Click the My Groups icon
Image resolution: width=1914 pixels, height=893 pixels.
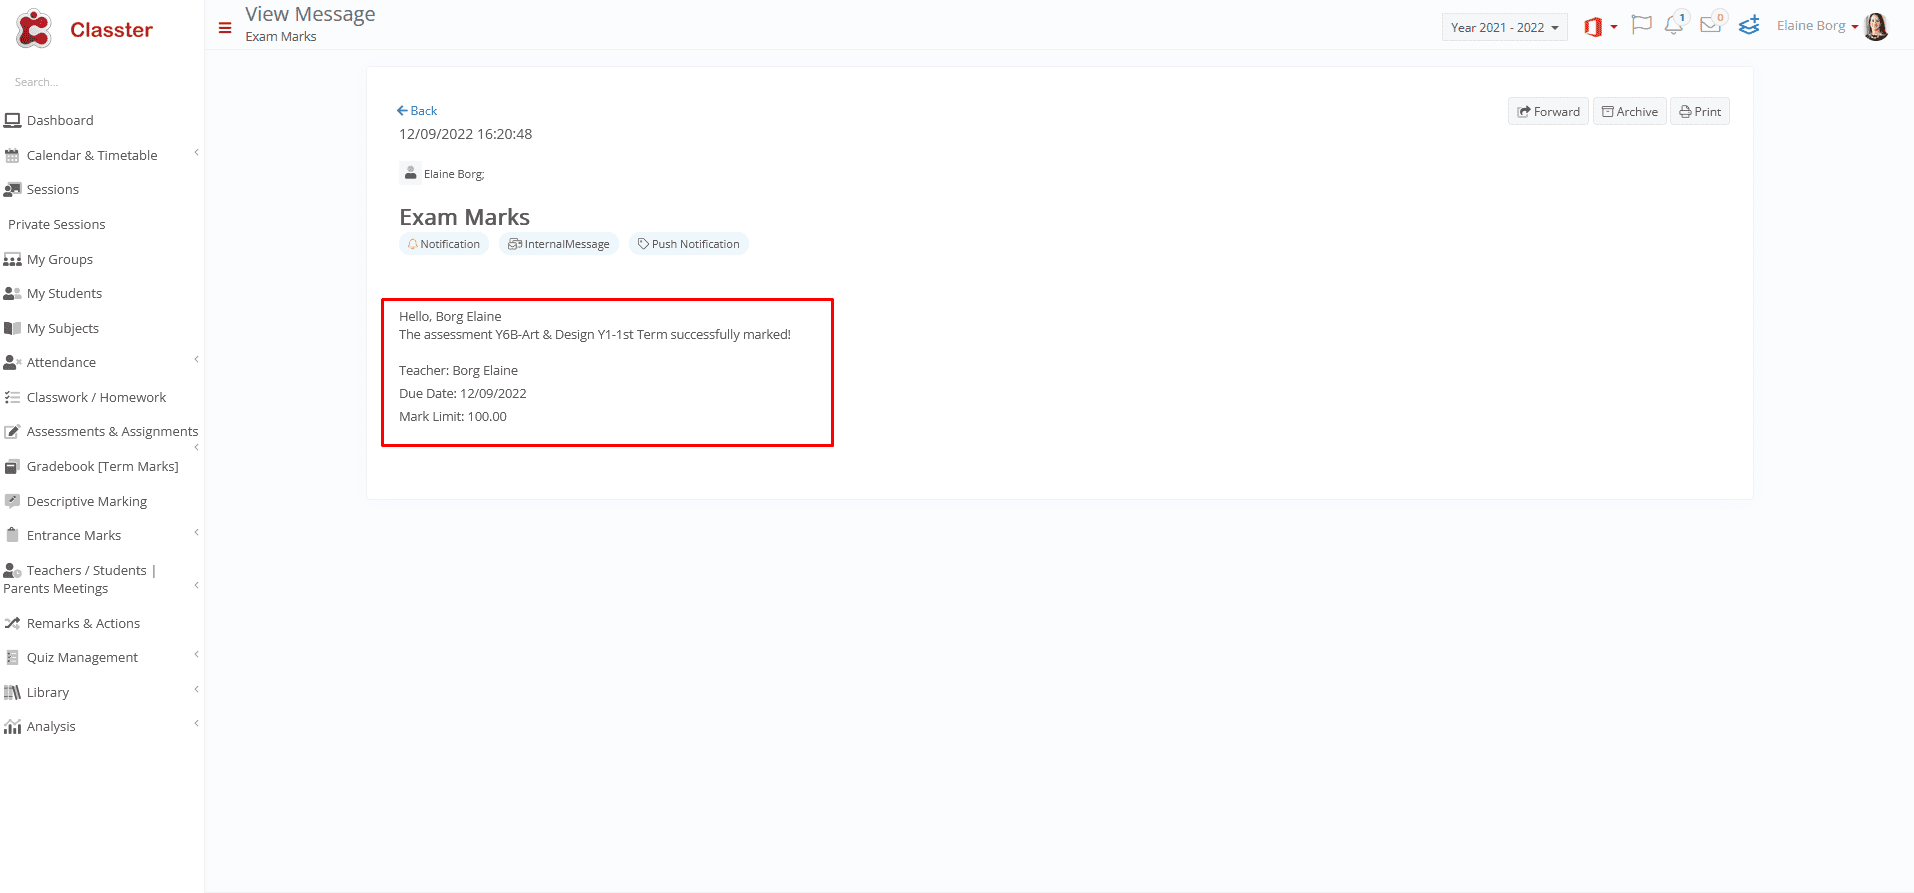pyautogui.click(x=12, y=260)
